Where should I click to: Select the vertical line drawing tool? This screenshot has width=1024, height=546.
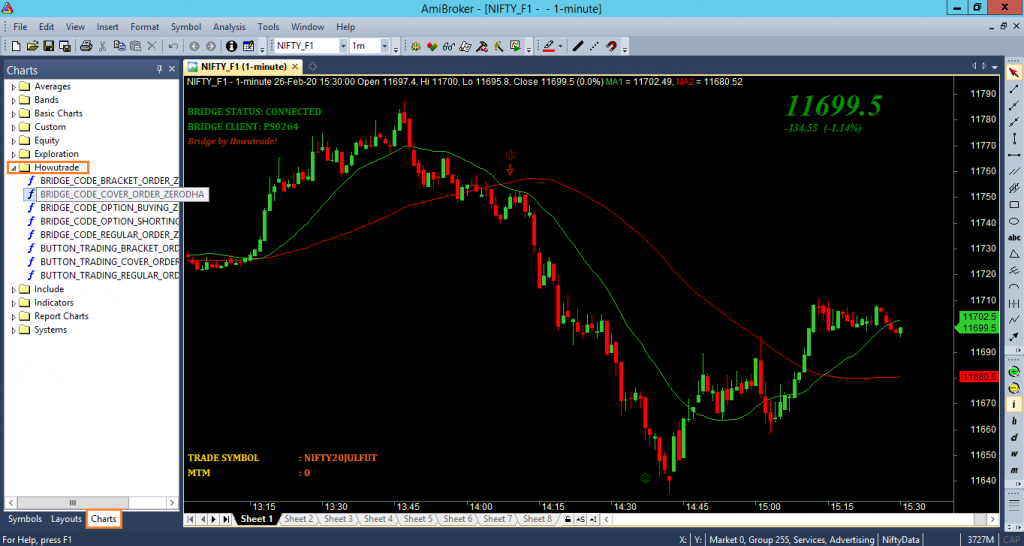(1014, 138)
